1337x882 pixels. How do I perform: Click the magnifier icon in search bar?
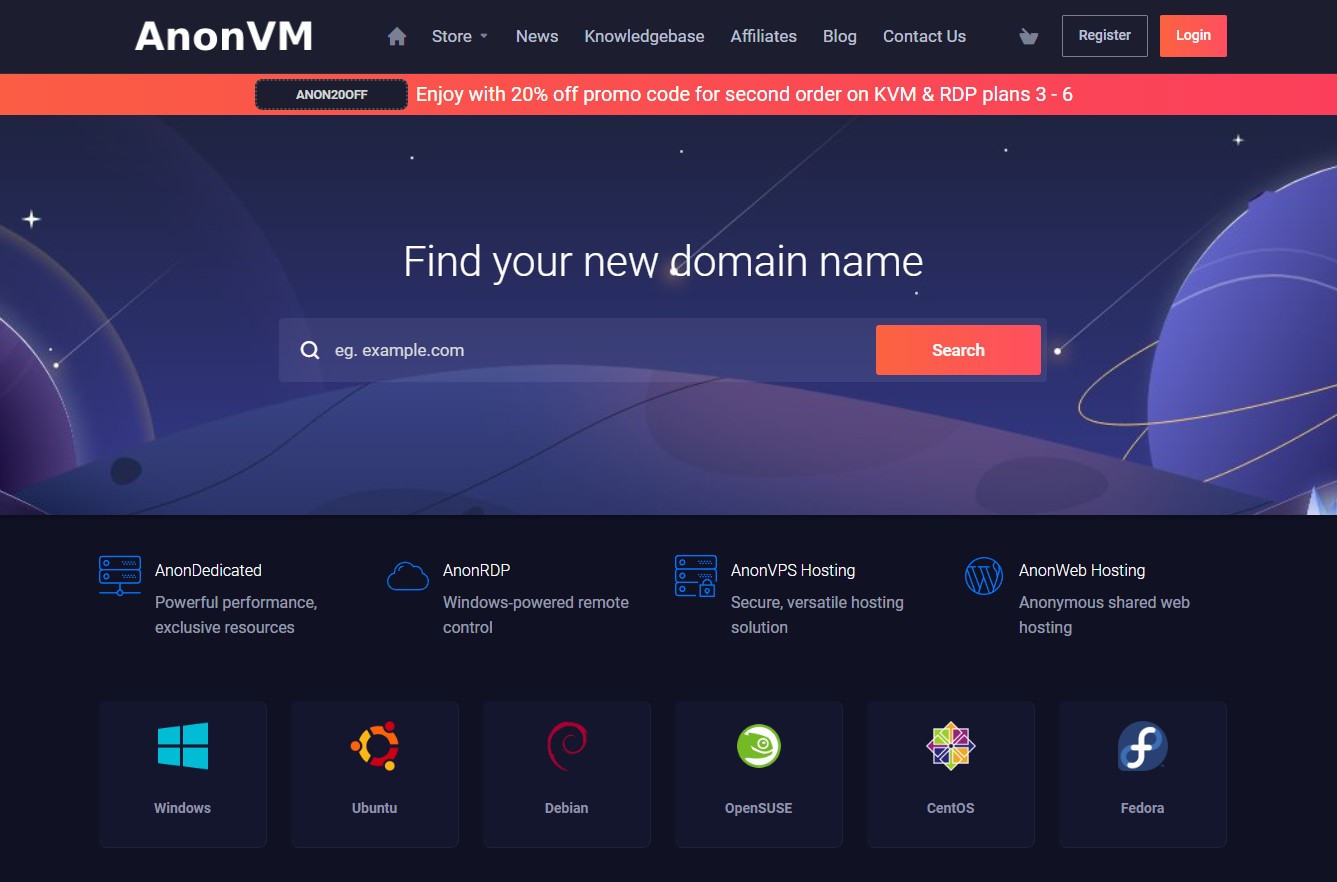coord(311,350)
